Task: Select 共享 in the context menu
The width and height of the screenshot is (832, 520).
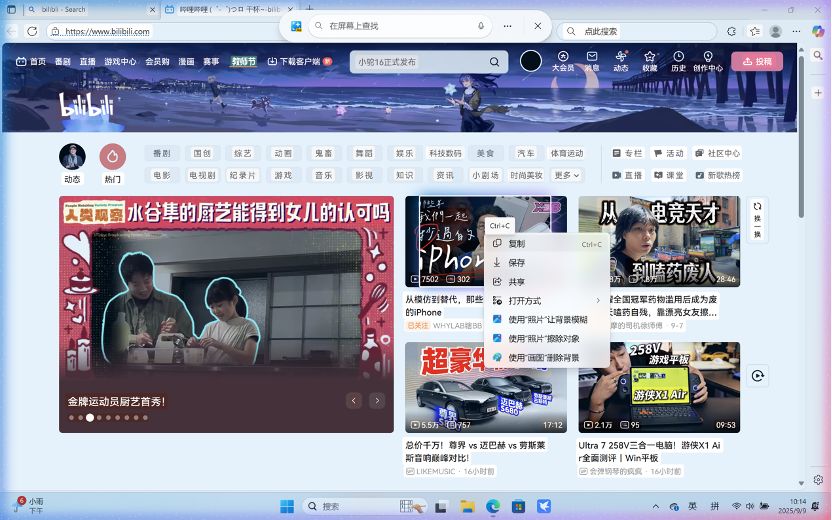Action: coord(516,282)
